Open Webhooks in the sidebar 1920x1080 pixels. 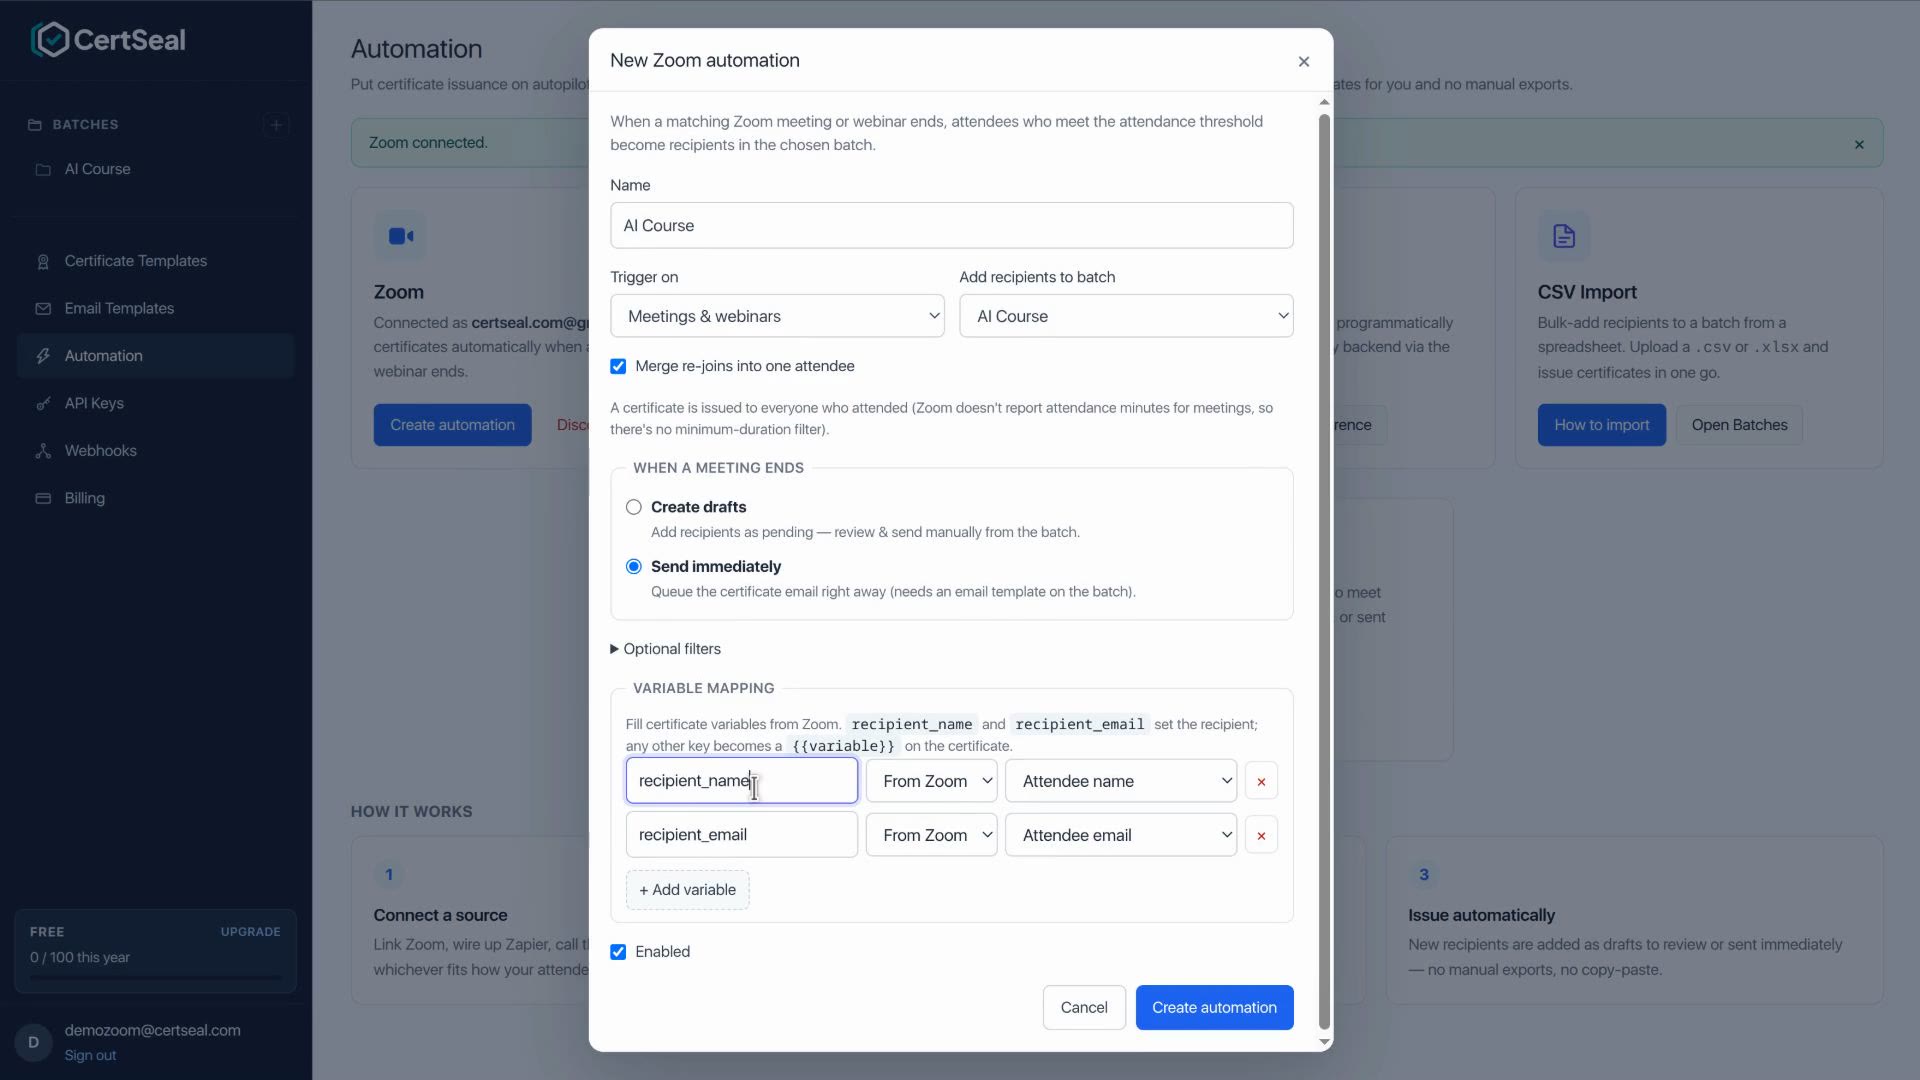[x=155, y=451]
